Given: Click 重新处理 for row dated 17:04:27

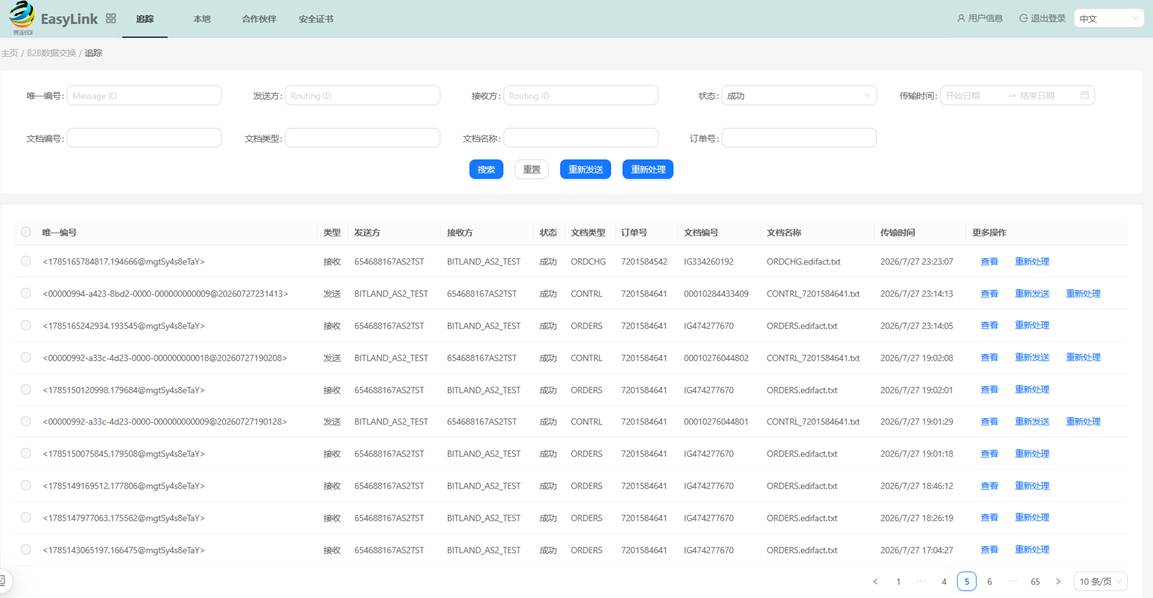Looking at the screenshot, I should tap(1032, 549).
